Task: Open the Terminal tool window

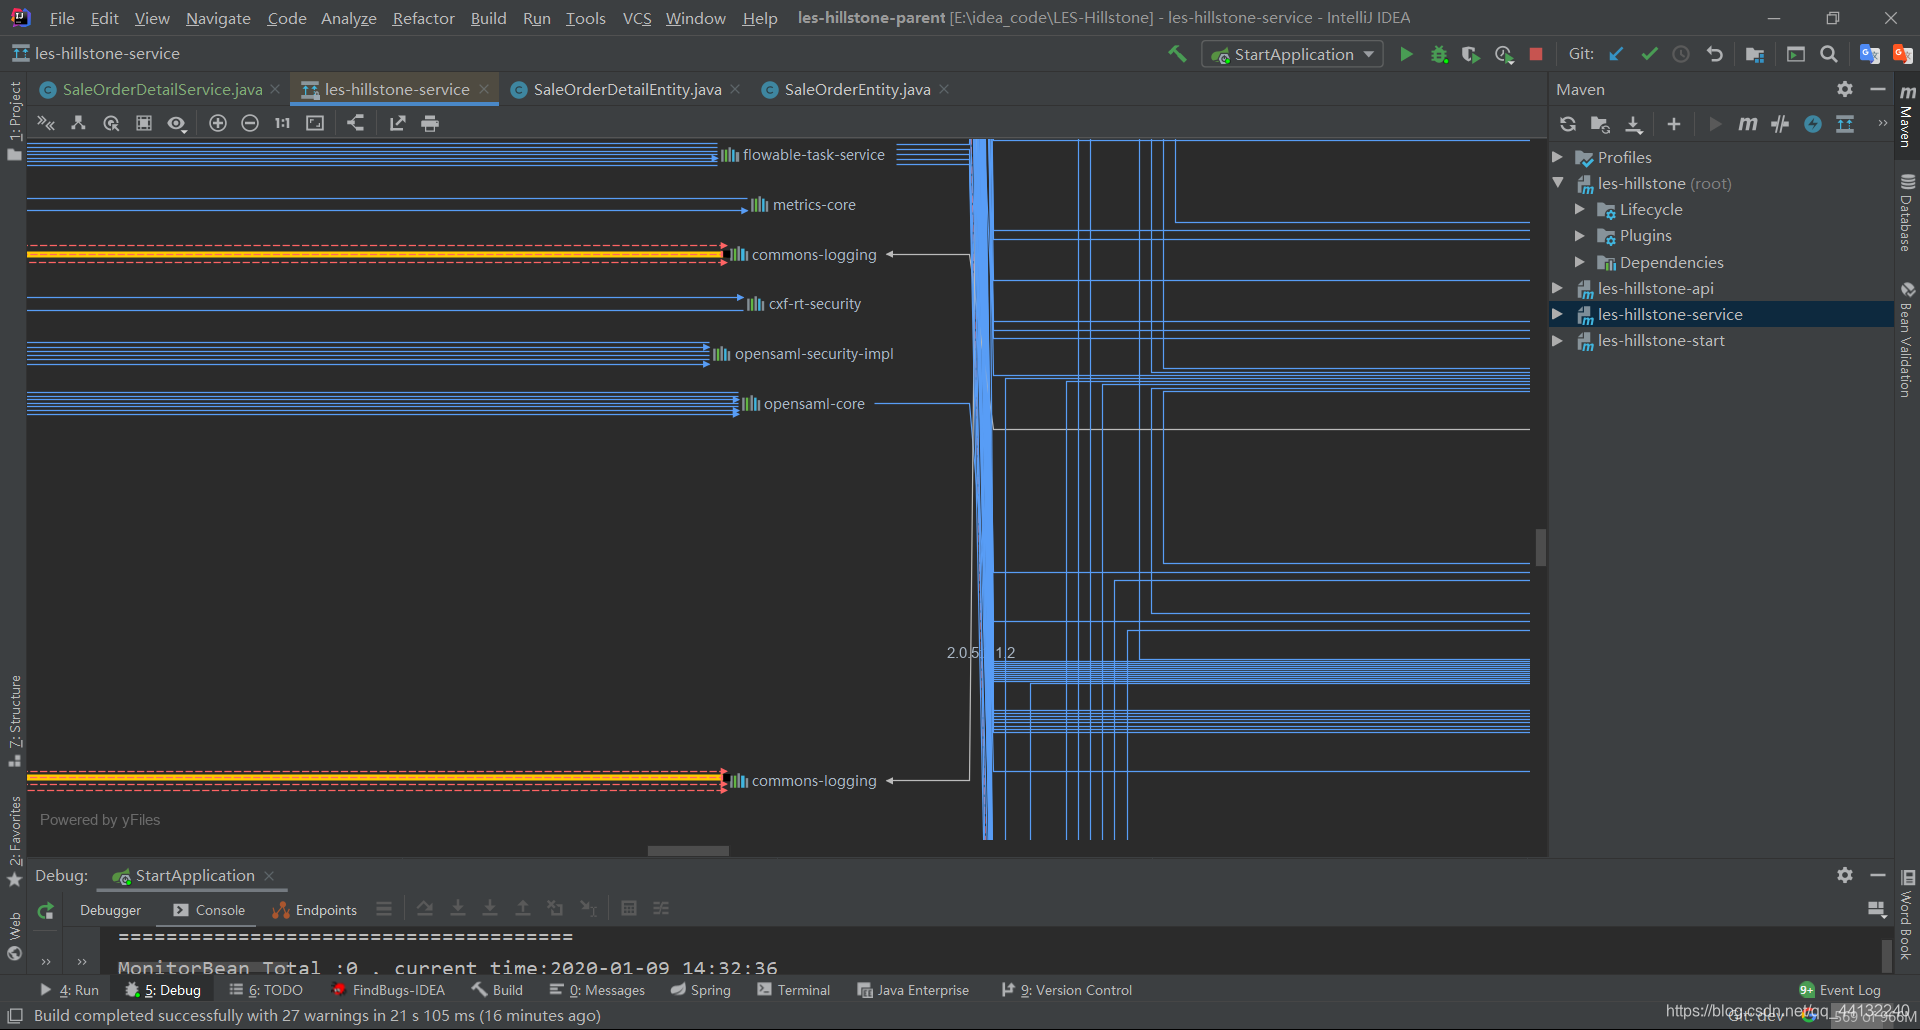Action: tap(794, 990)
